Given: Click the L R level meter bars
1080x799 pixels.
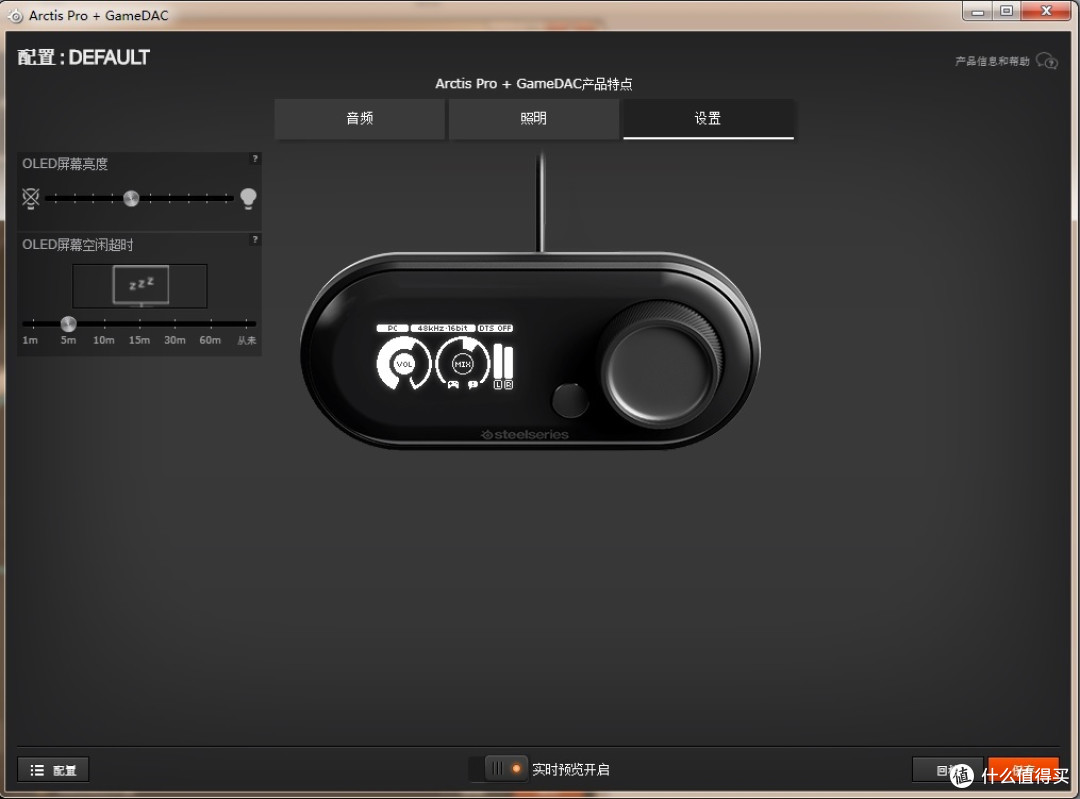Looking at the screenshot, I should 503,367.
